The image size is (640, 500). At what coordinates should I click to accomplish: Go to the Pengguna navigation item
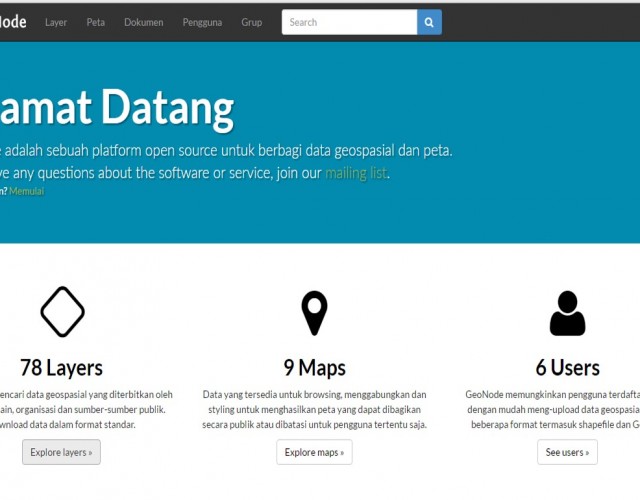coord(202,22)
